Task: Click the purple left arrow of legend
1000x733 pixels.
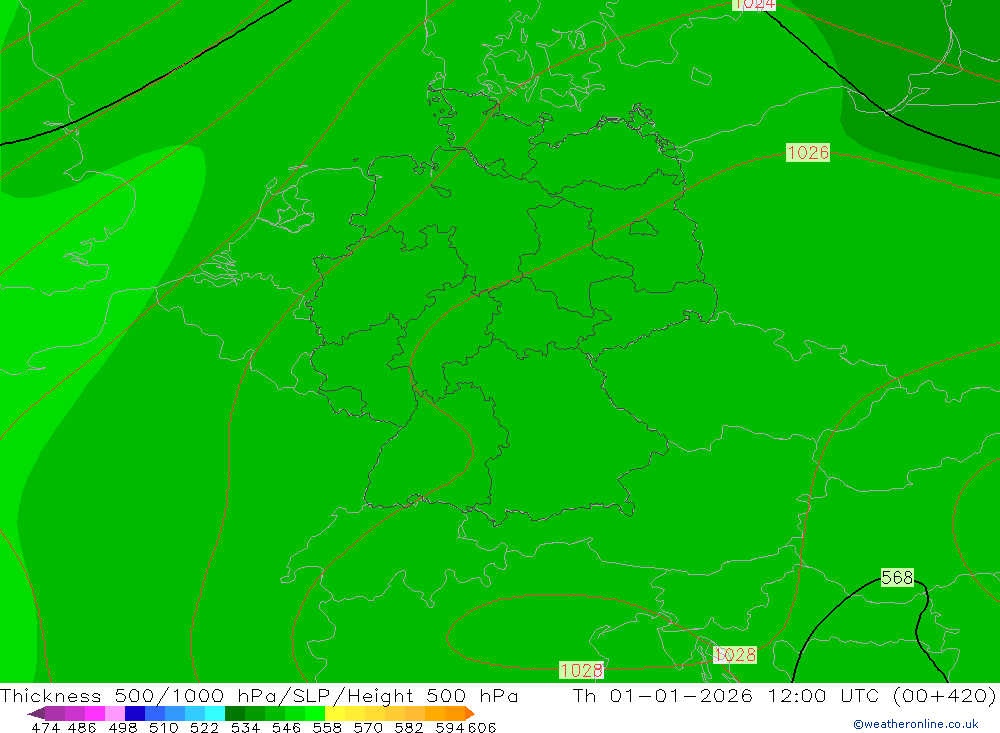Action: pos(36,713)
